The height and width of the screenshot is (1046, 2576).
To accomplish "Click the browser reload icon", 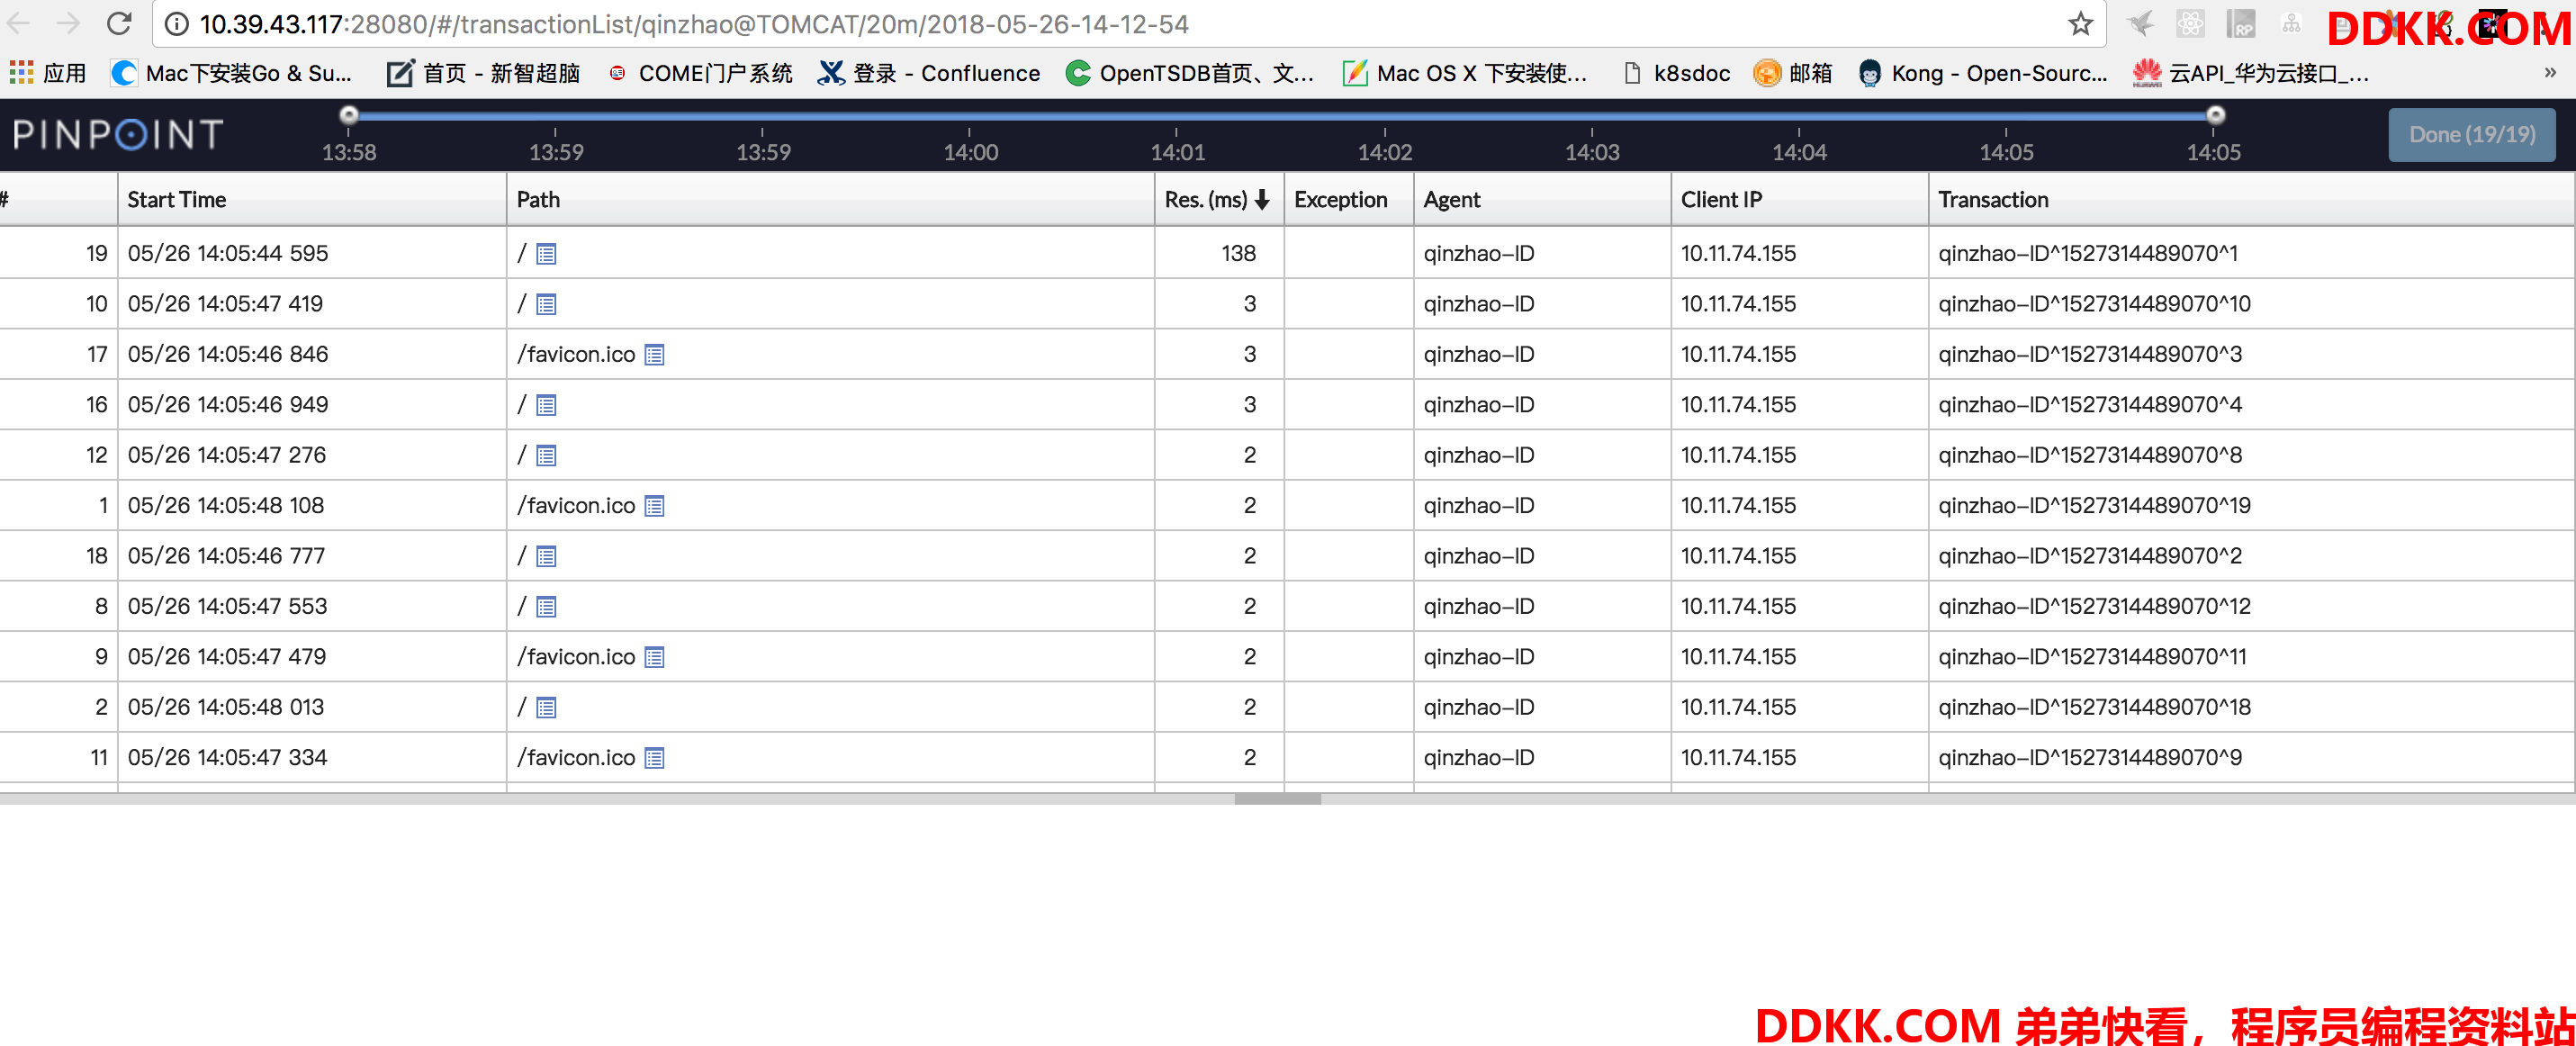I will tap(119, 23).
